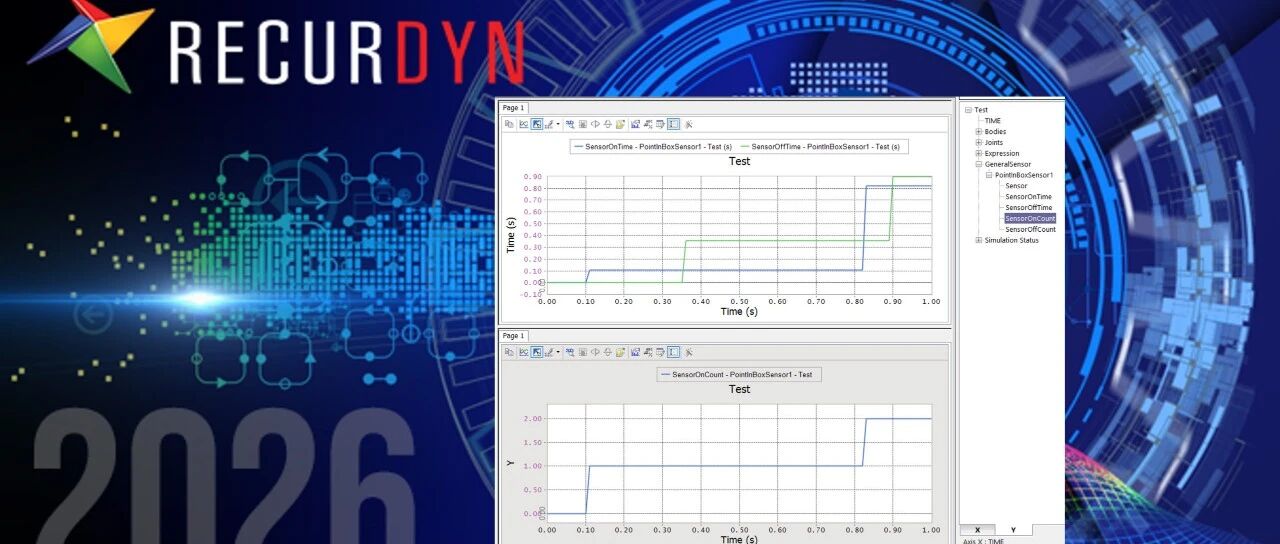Expand the Simulation Status node in the tree

(978, 240)
